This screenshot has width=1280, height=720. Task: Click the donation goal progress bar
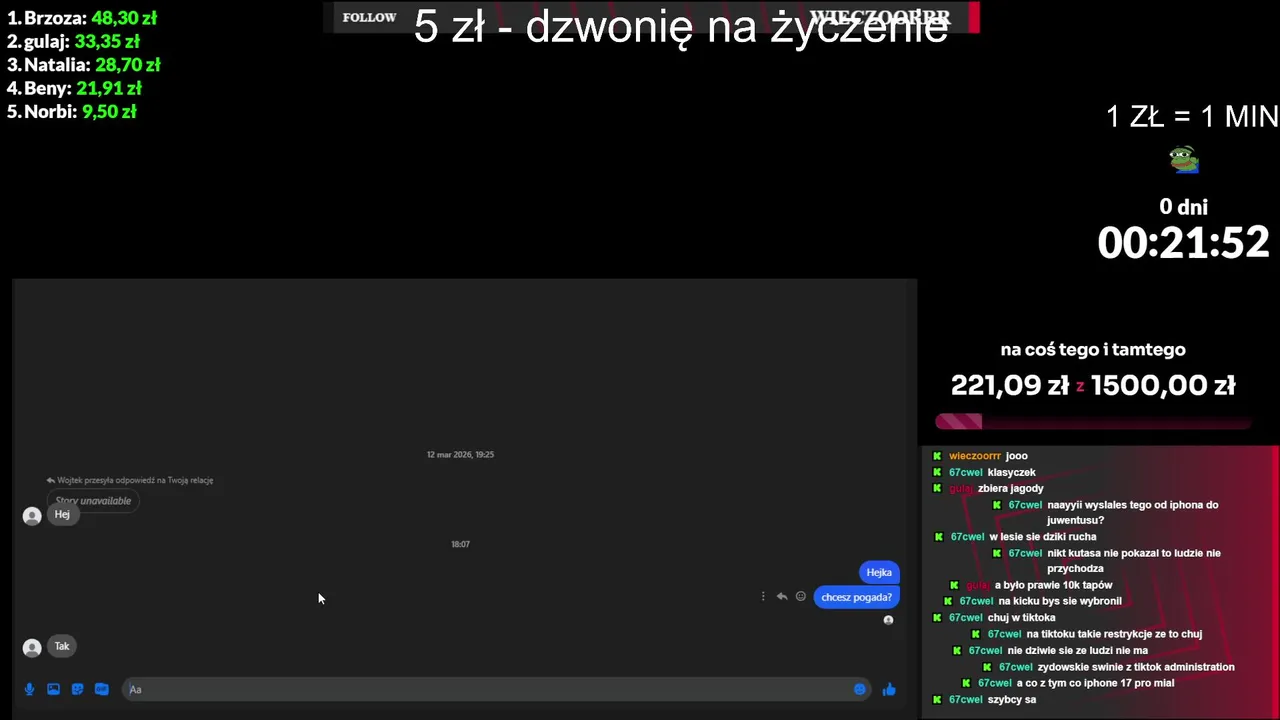[x=1092, y=422]
